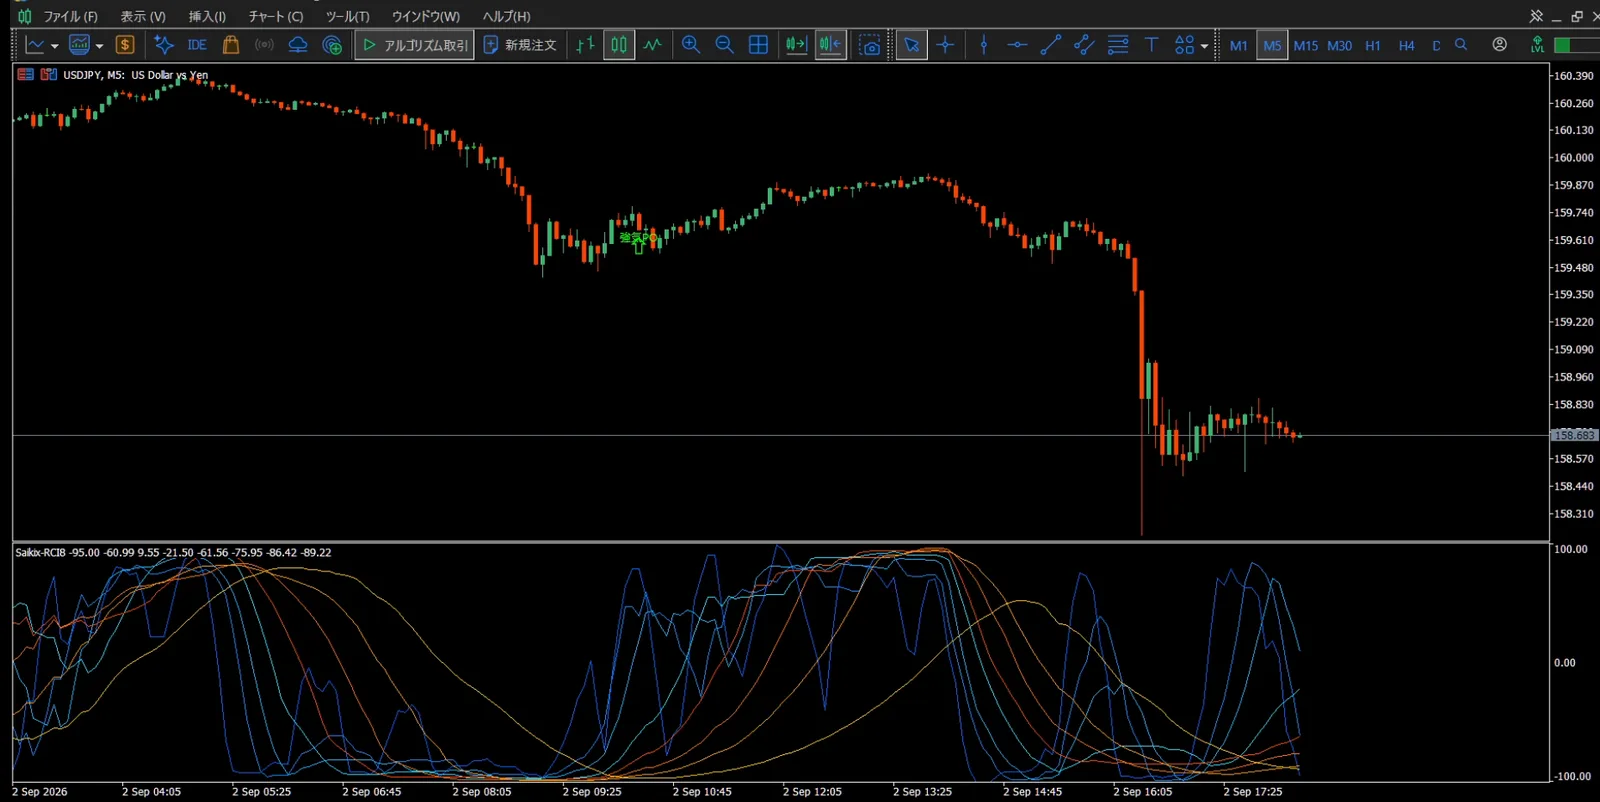The height and width of the screenshot is (802, 1600).
Task: Switch to the H4 timeframe
Action: (x=1406, y=46)
